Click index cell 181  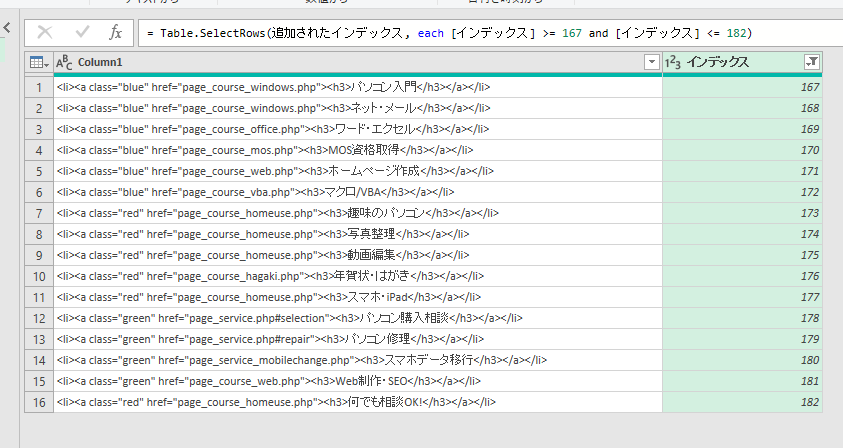coord(742,381)
